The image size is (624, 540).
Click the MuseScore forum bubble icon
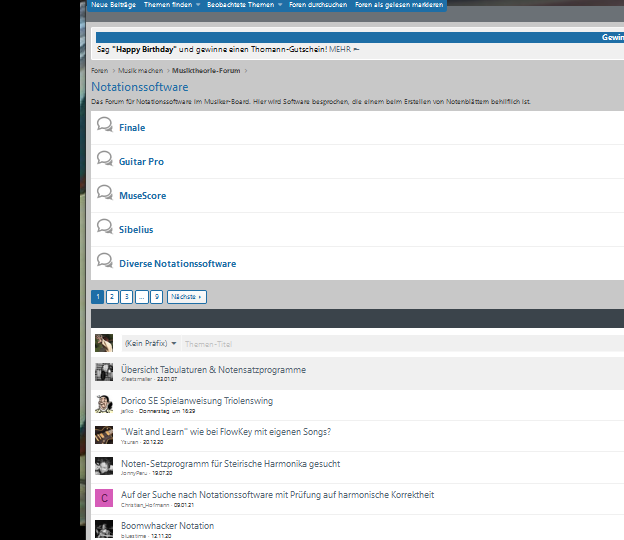pos(105,193)
